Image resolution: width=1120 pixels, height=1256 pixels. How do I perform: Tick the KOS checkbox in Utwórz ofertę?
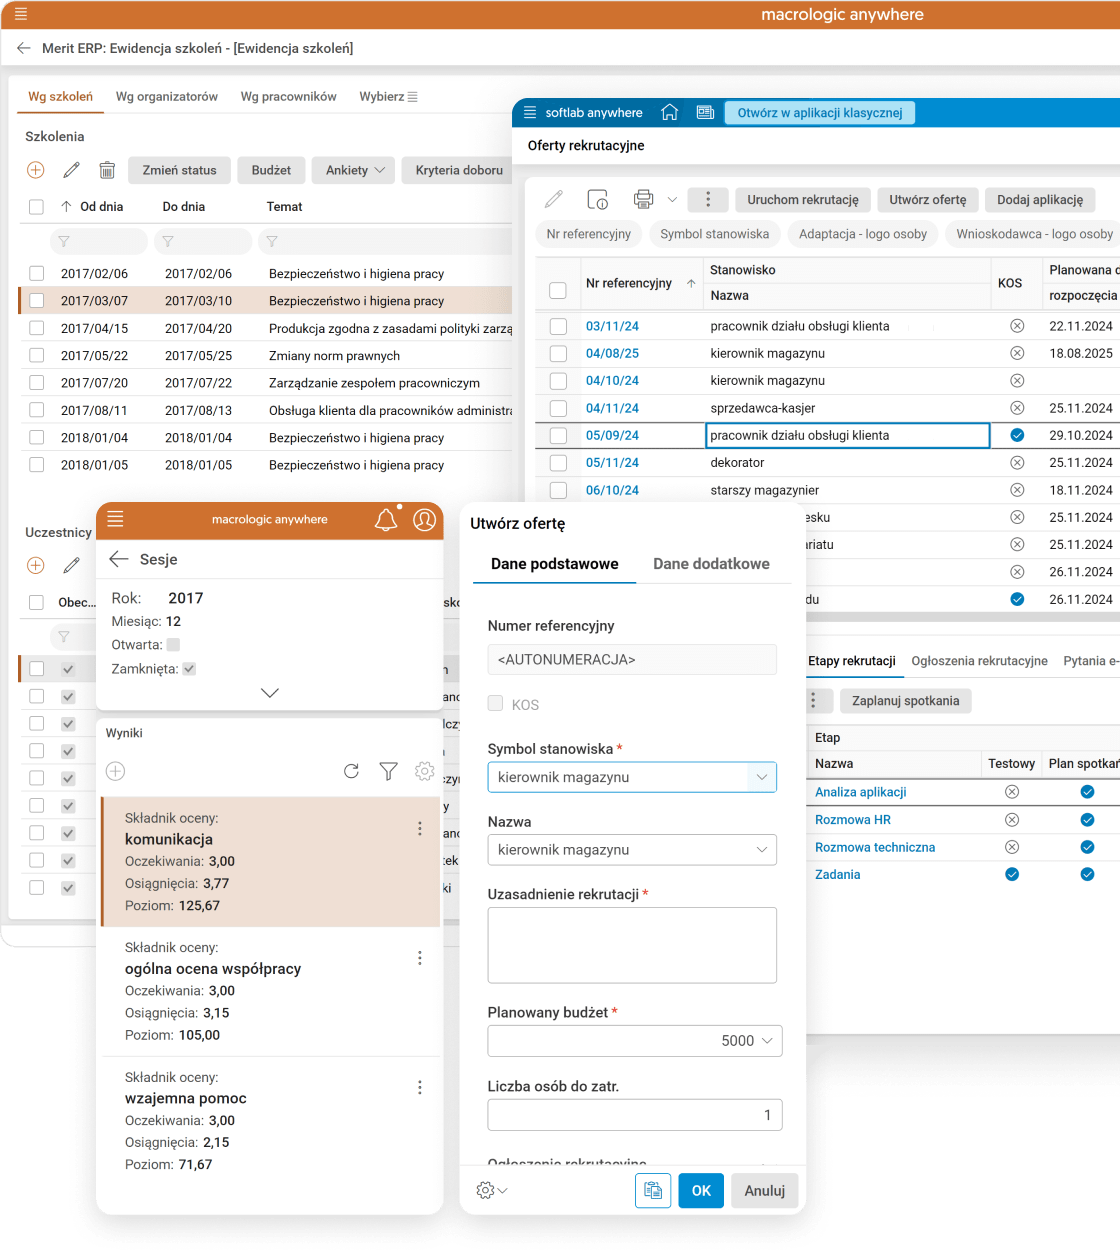[495, 704]
